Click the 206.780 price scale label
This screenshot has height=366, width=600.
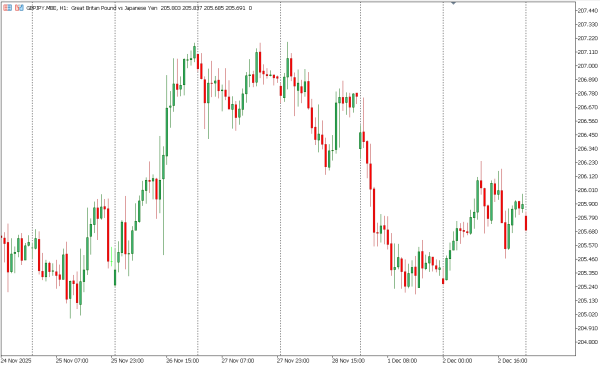click(x=587, y=93)
